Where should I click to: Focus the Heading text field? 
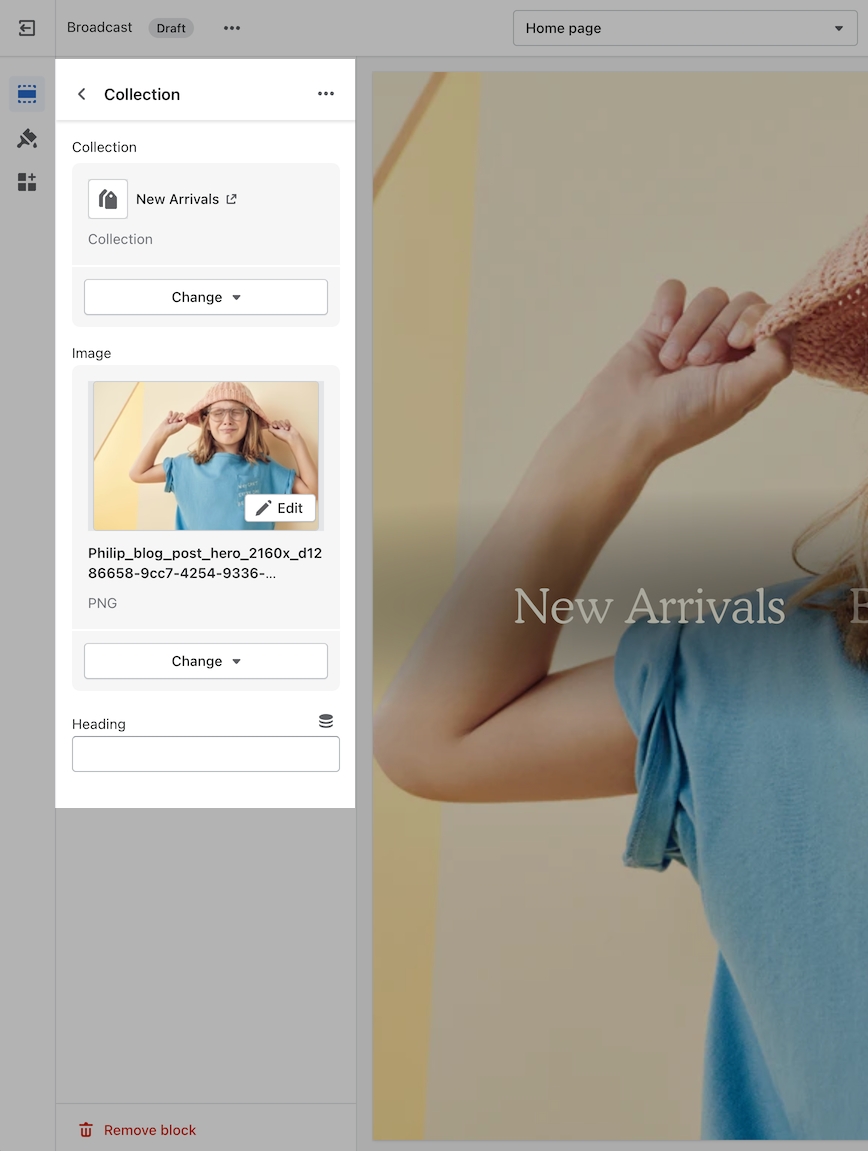click(206, 754)
